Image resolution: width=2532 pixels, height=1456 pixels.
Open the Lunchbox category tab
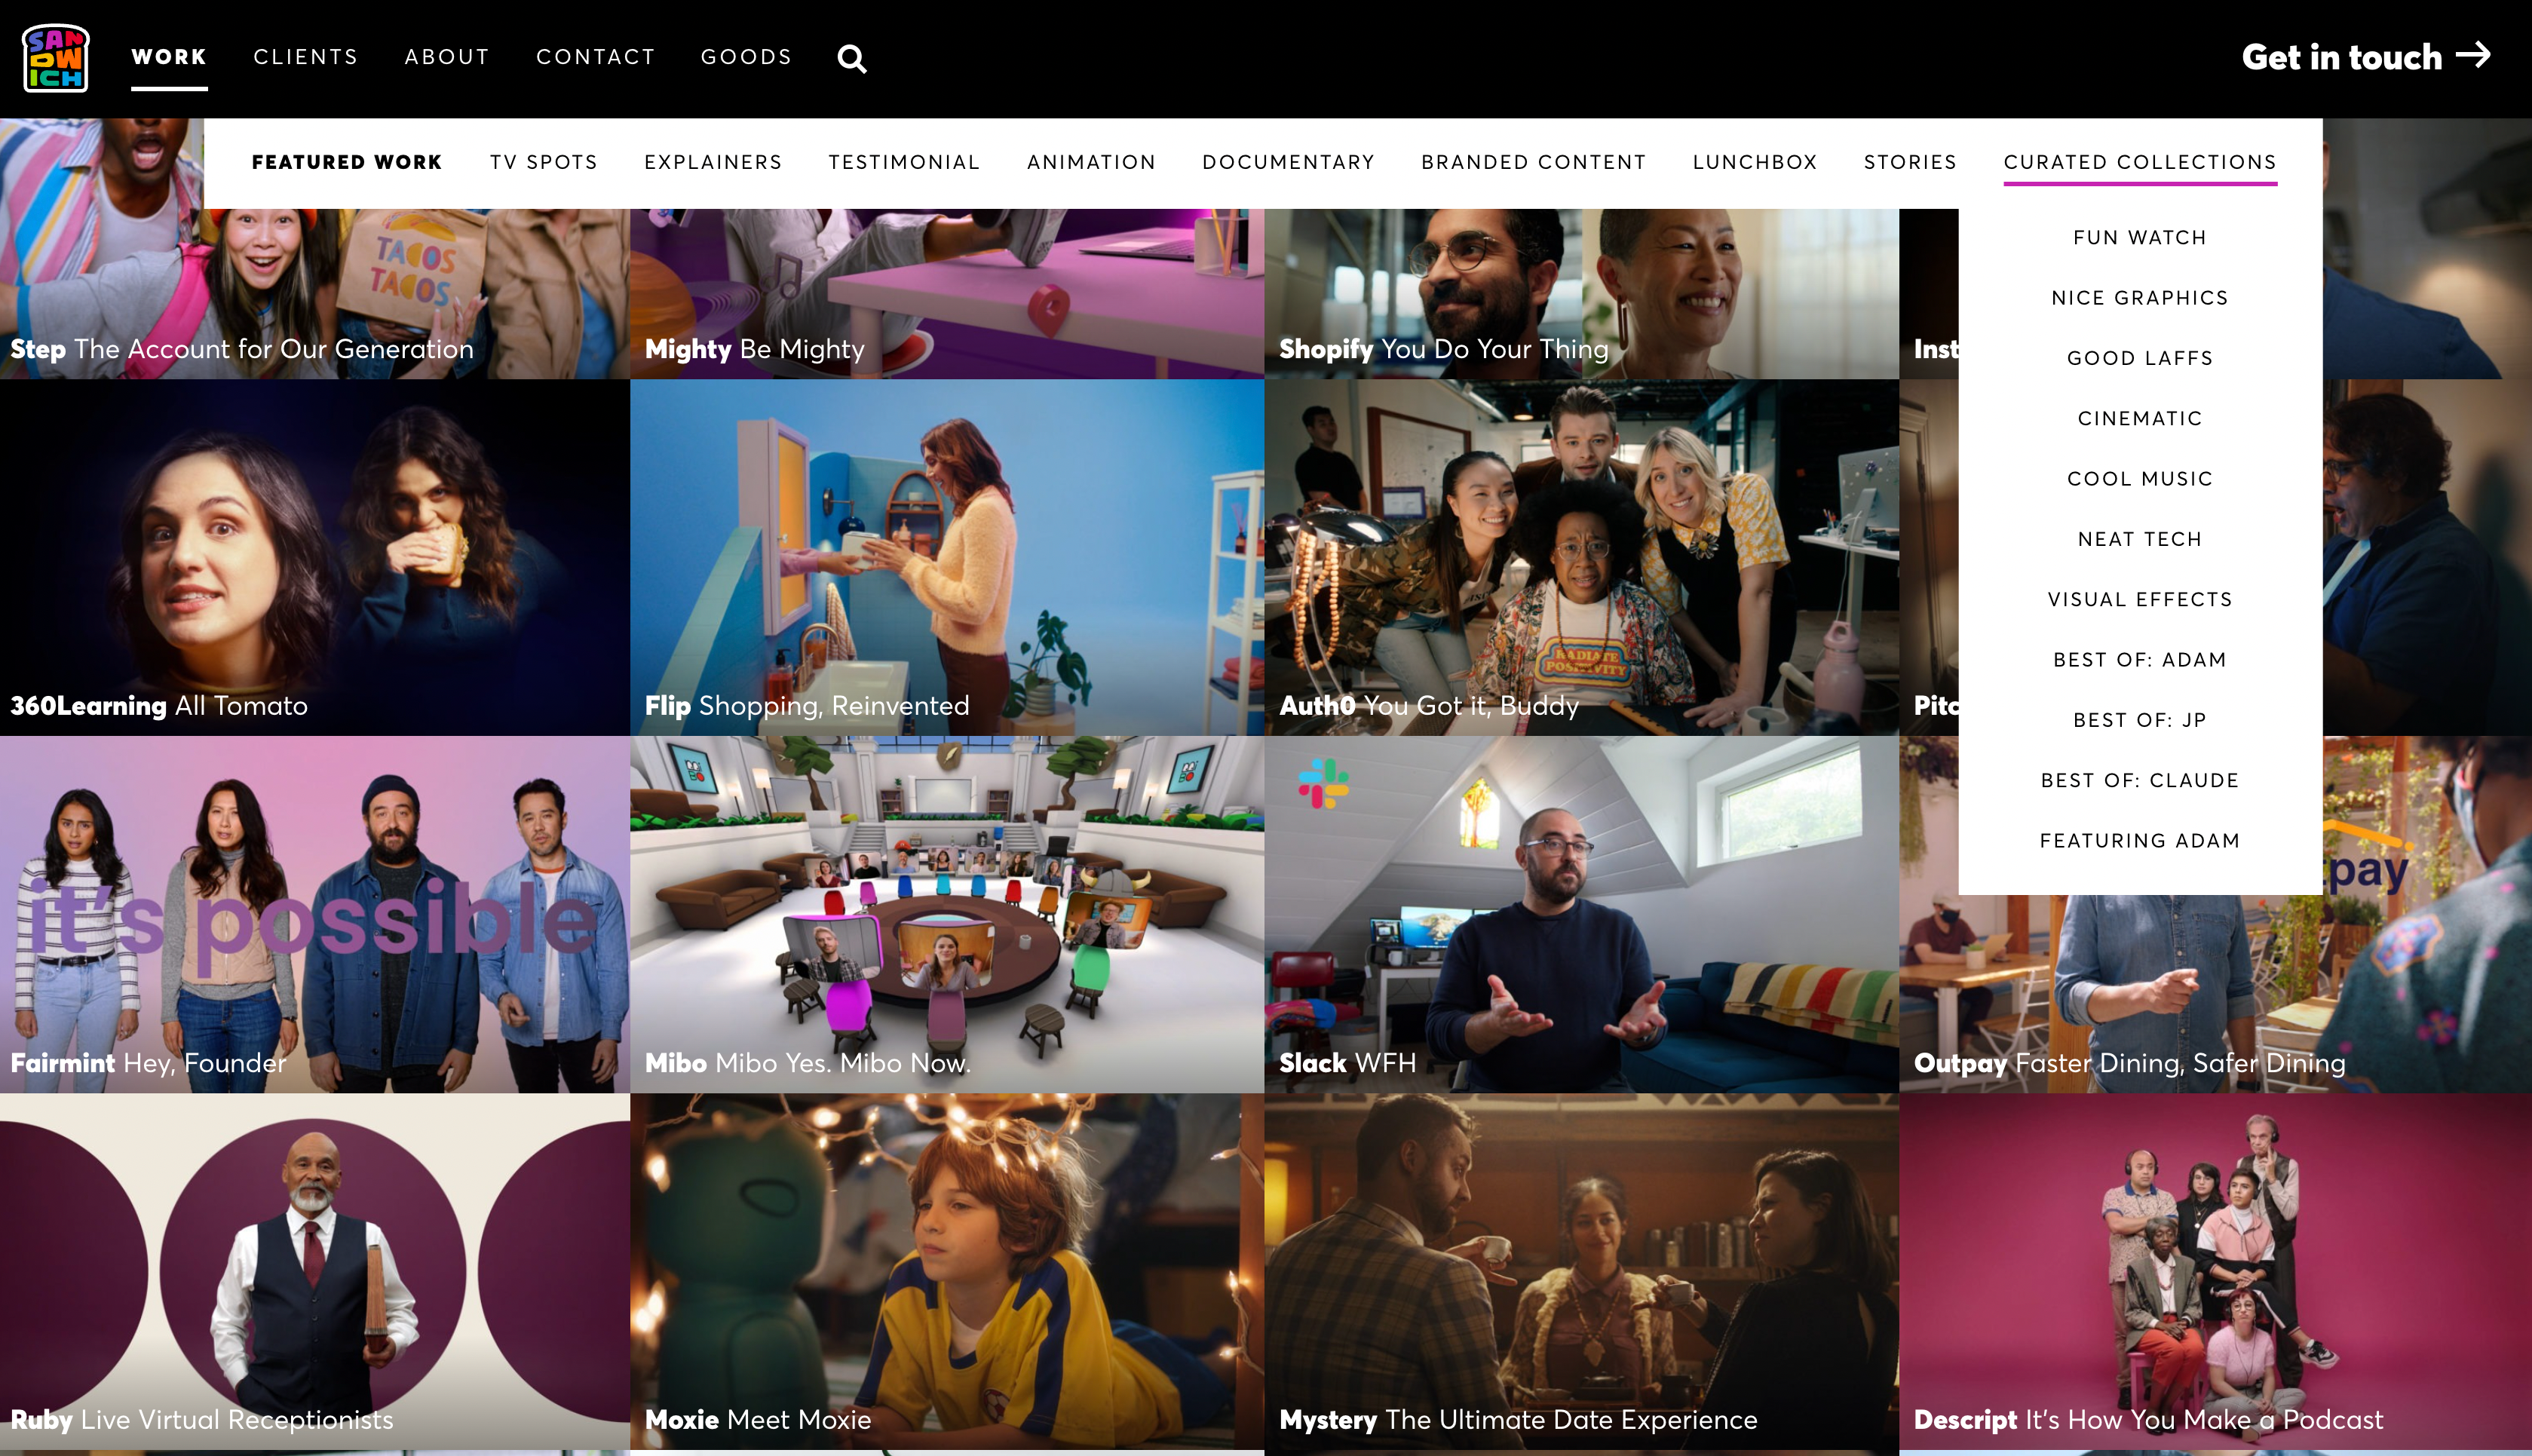1754,162
